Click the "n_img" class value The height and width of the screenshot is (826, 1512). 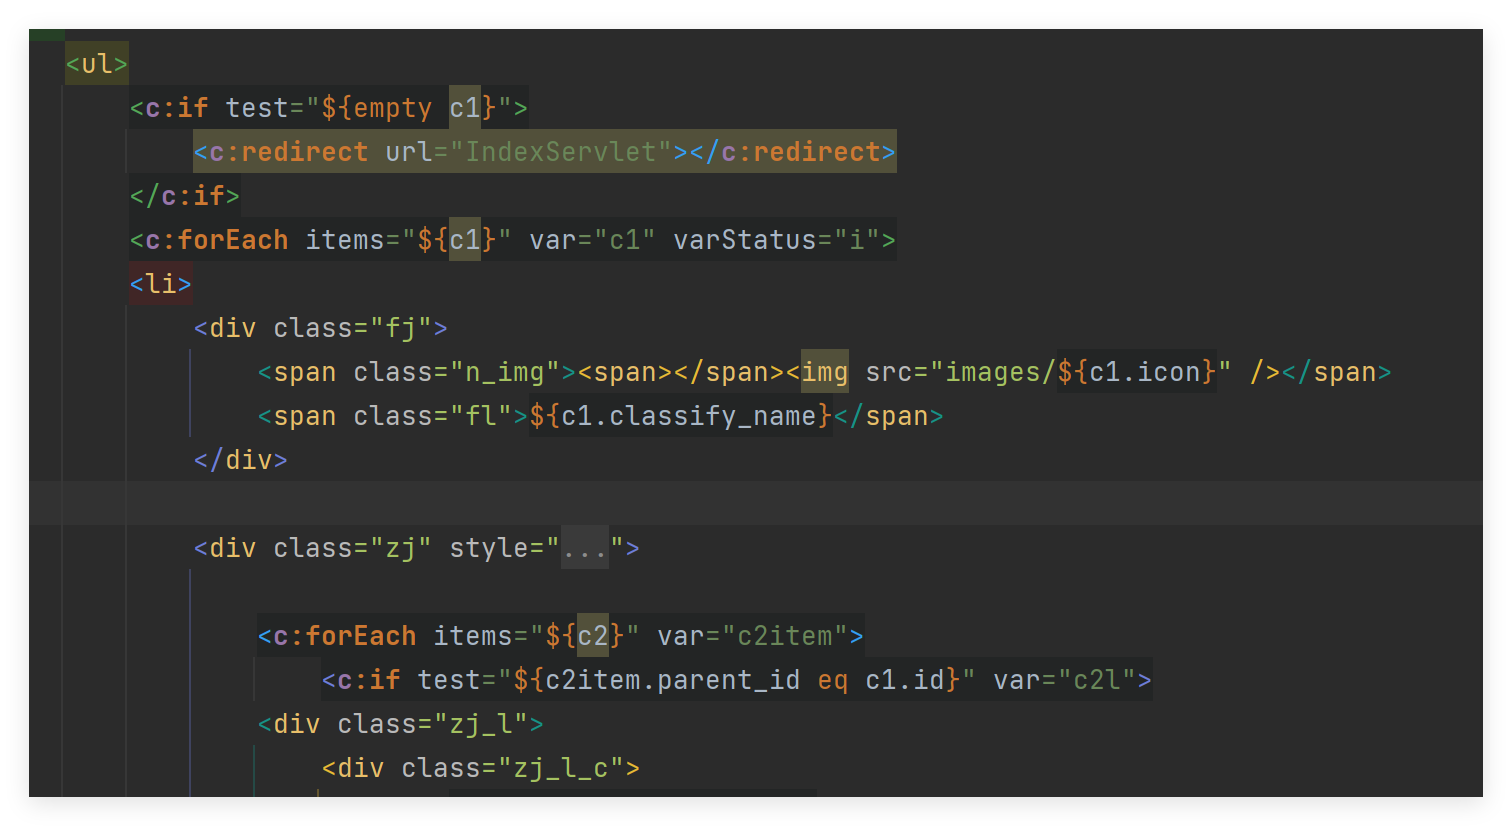tap(505, 372)
